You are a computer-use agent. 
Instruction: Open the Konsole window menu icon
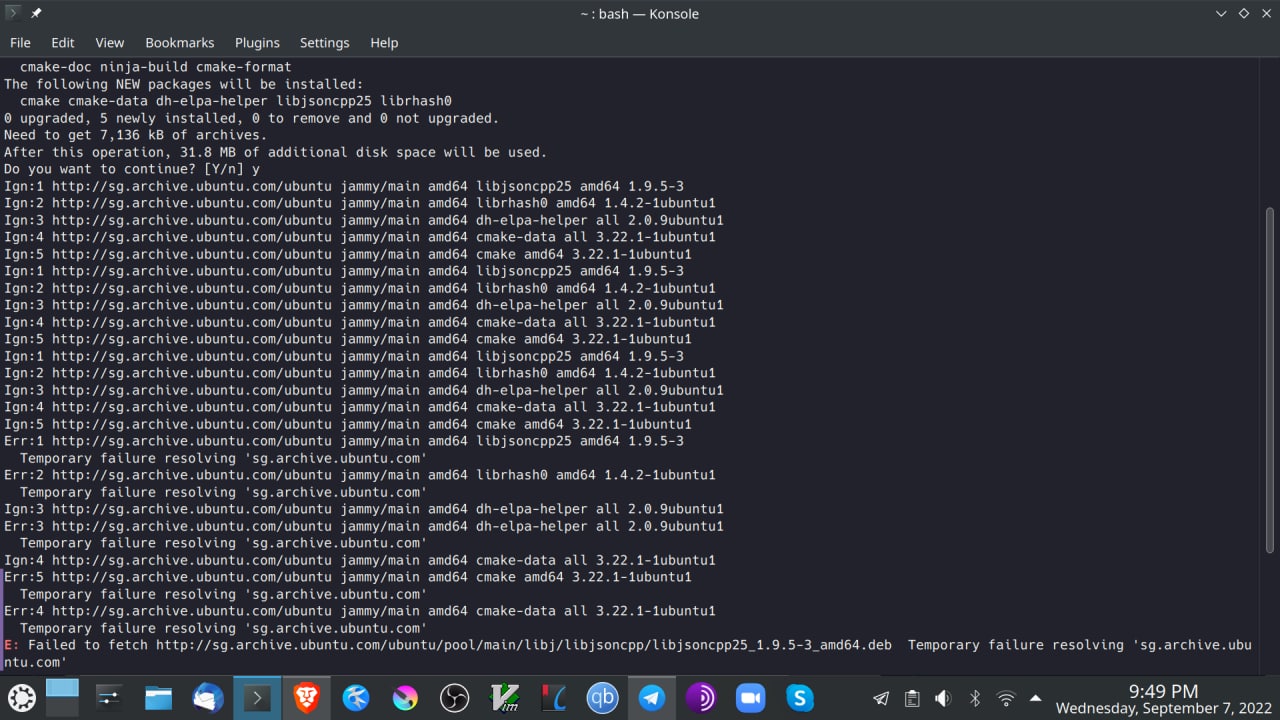coord(13,13)
